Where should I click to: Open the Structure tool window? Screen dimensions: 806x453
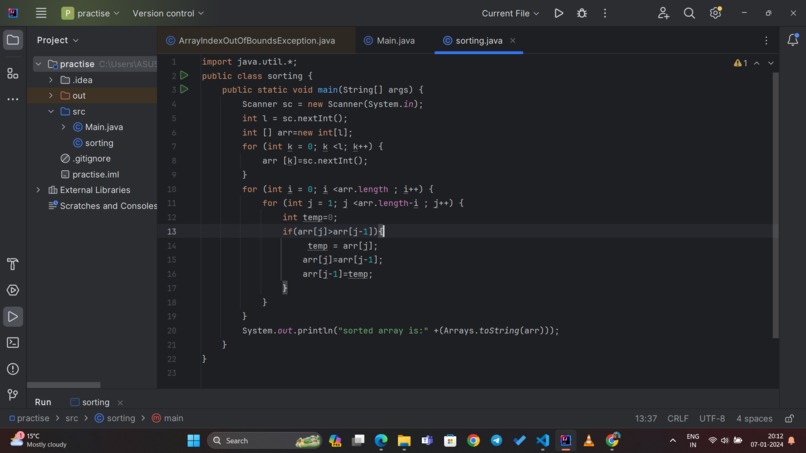[x=13, y=74]
